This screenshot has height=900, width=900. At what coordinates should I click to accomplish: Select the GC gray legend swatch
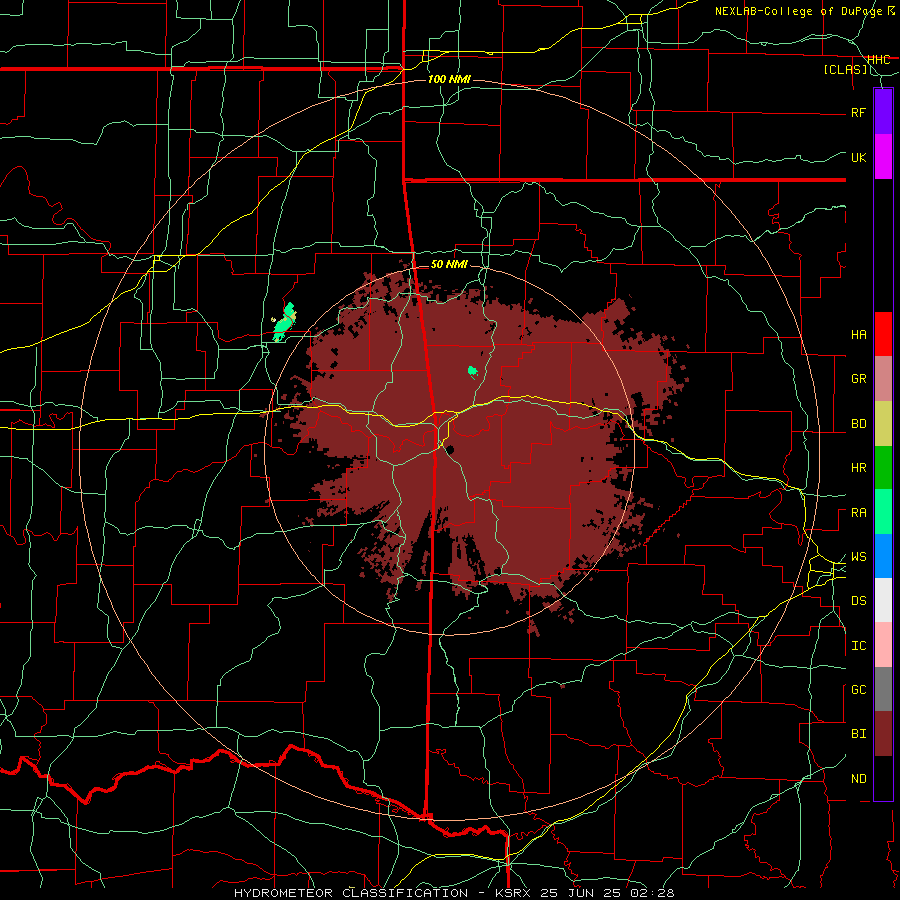click(883, 689)
